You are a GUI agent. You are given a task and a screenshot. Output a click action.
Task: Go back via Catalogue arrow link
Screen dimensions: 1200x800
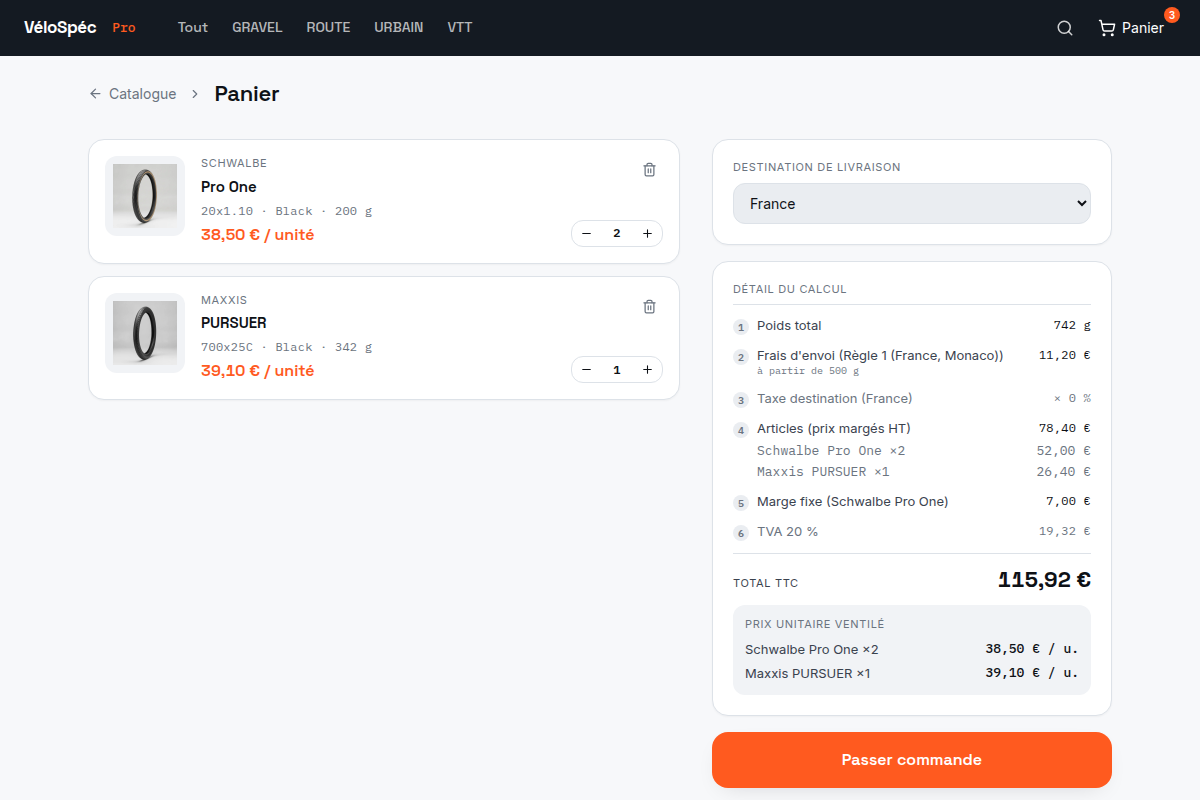tap(133, 94)
